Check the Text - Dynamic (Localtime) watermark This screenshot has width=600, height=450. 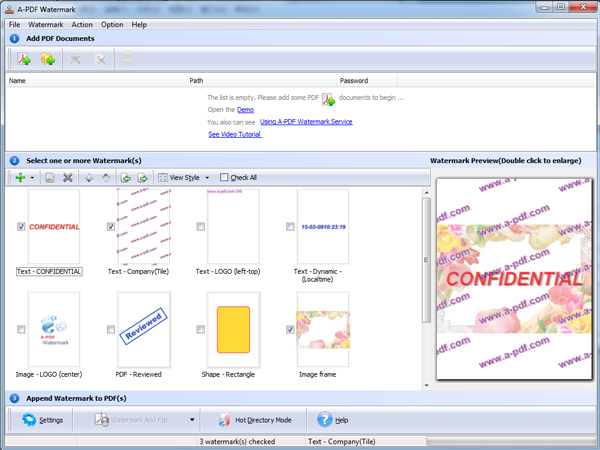[290, 227]
